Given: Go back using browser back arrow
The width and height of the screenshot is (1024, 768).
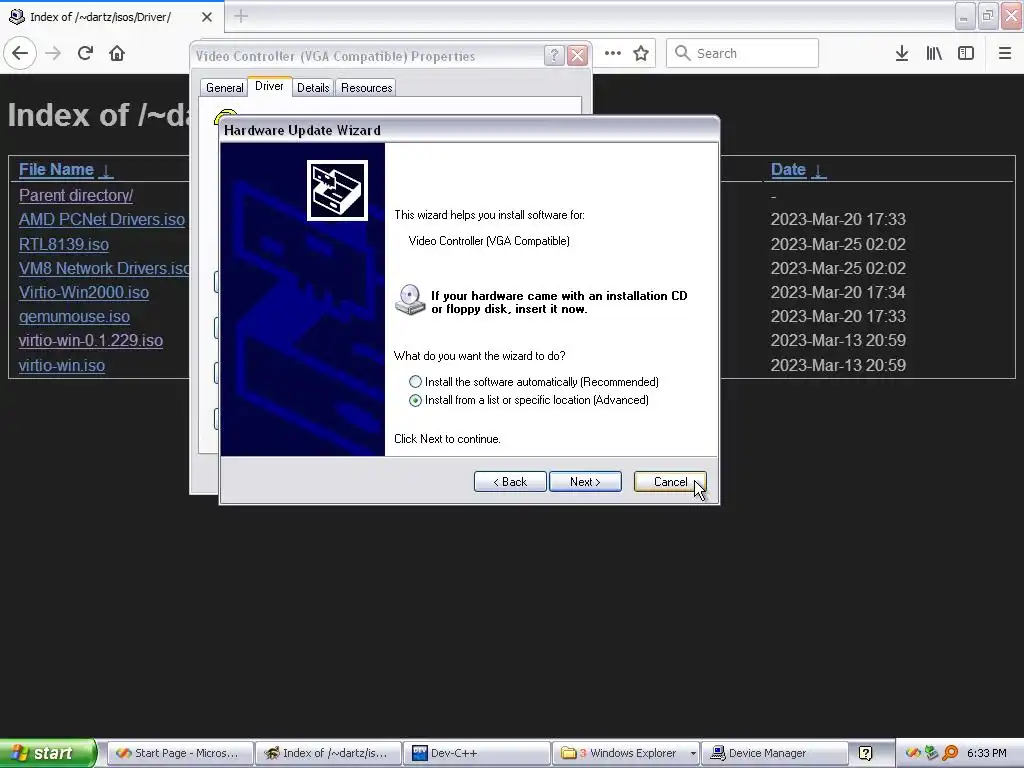Looking at the screenshot, I should click(20, 53).
